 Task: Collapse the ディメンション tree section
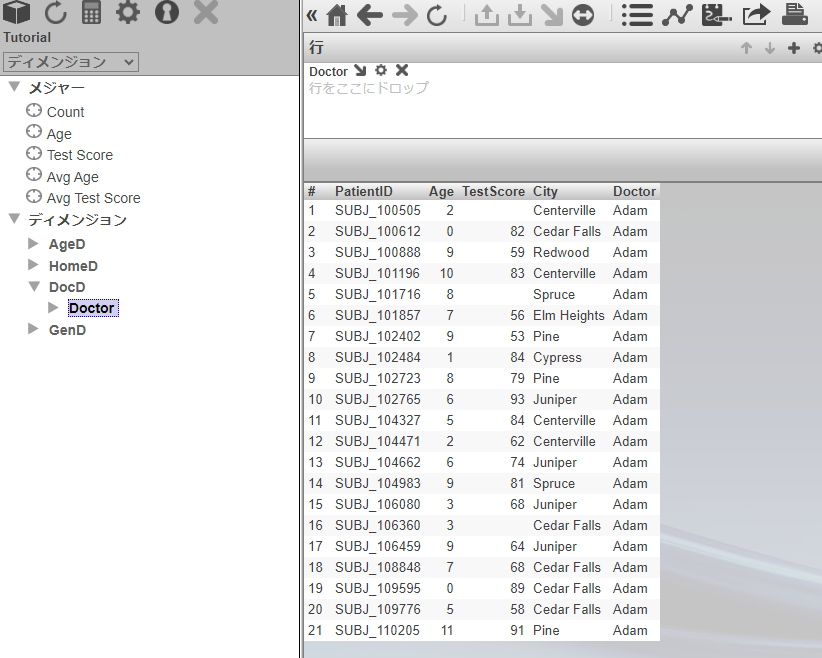click(15, 219)
